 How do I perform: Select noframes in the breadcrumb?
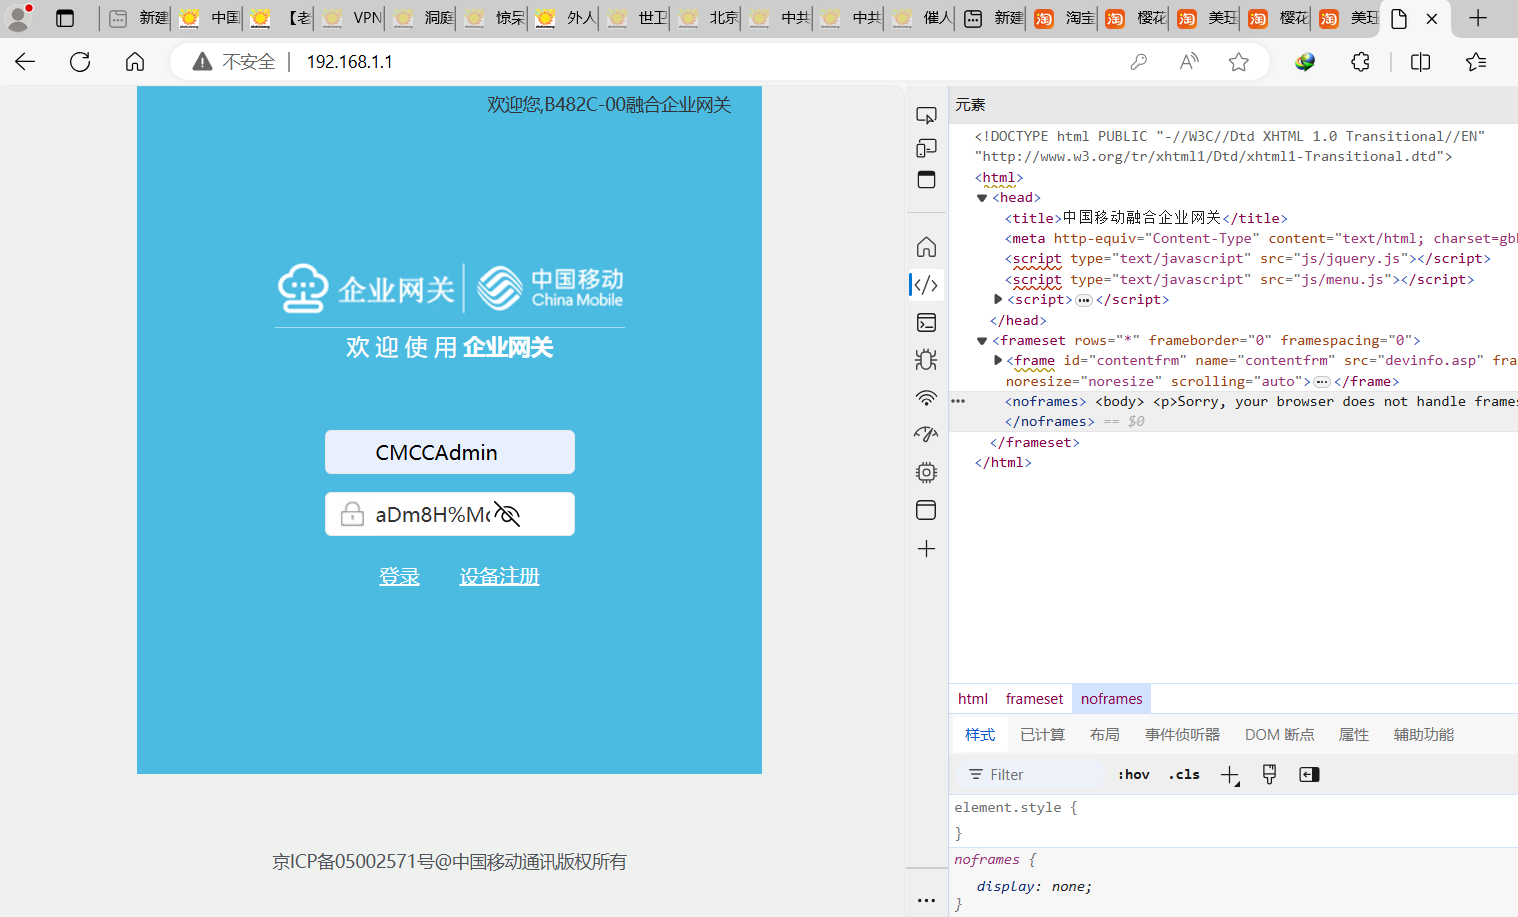click(1112, 699)
